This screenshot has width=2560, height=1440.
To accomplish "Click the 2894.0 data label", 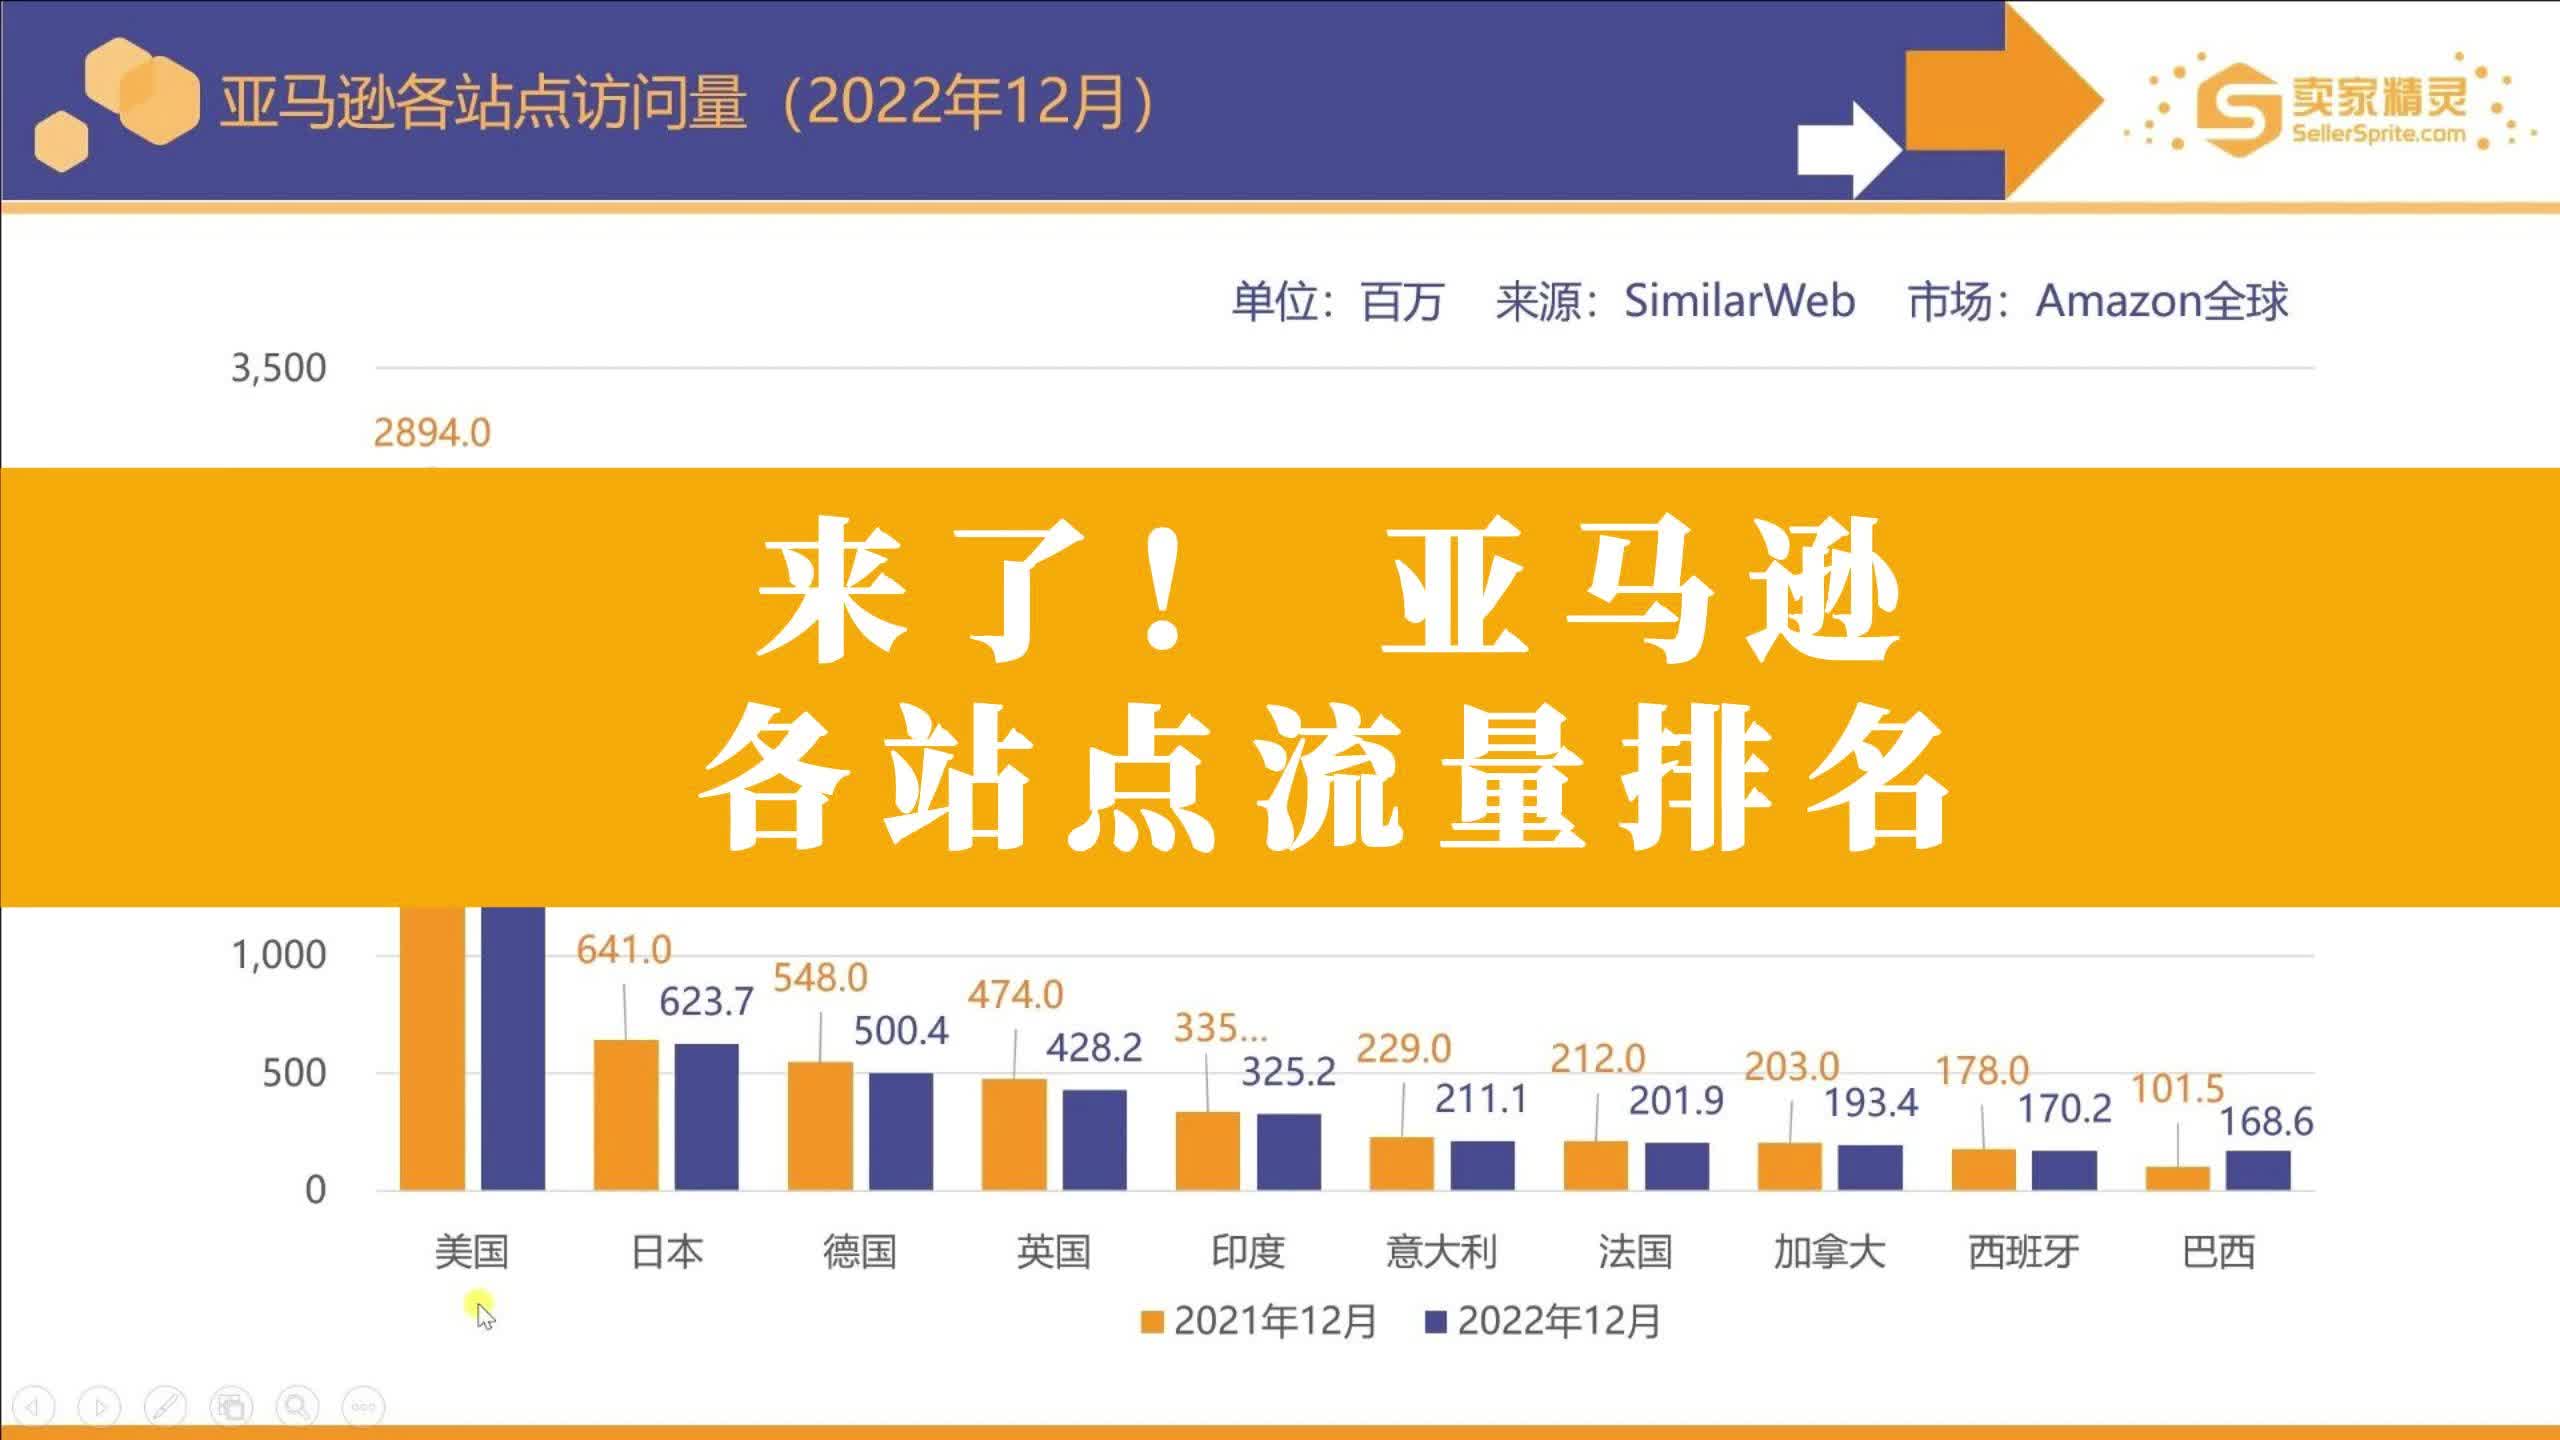I will 432,433.
